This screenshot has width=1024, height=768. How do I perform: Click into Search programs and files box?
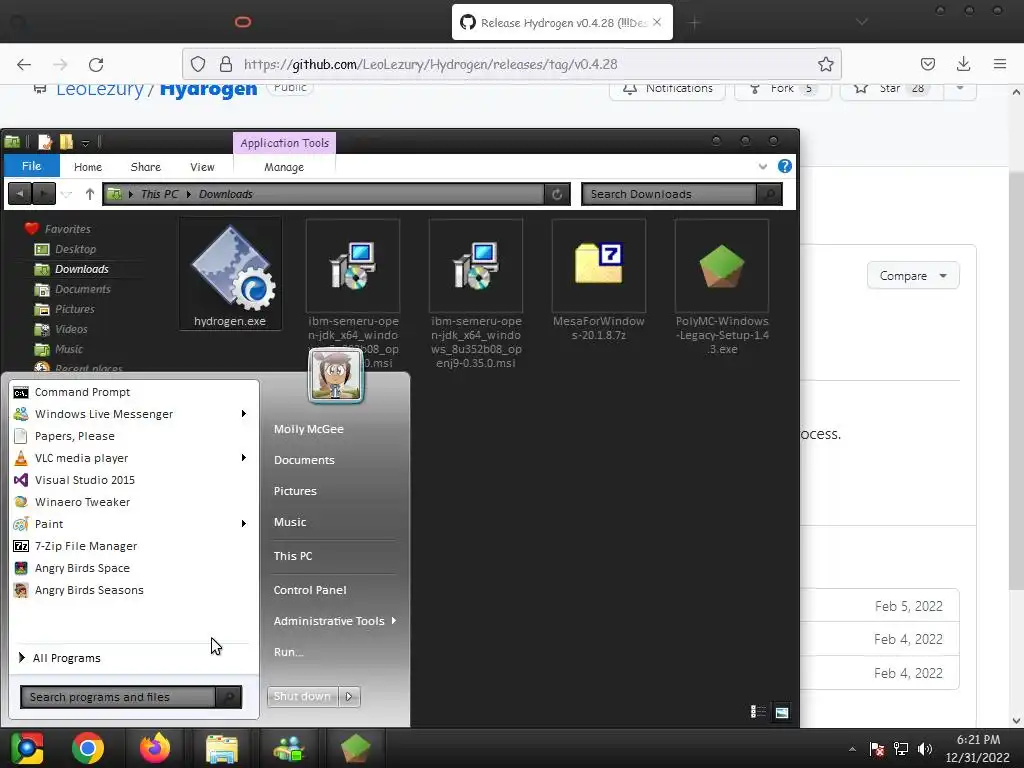click(x=118, y=697)
